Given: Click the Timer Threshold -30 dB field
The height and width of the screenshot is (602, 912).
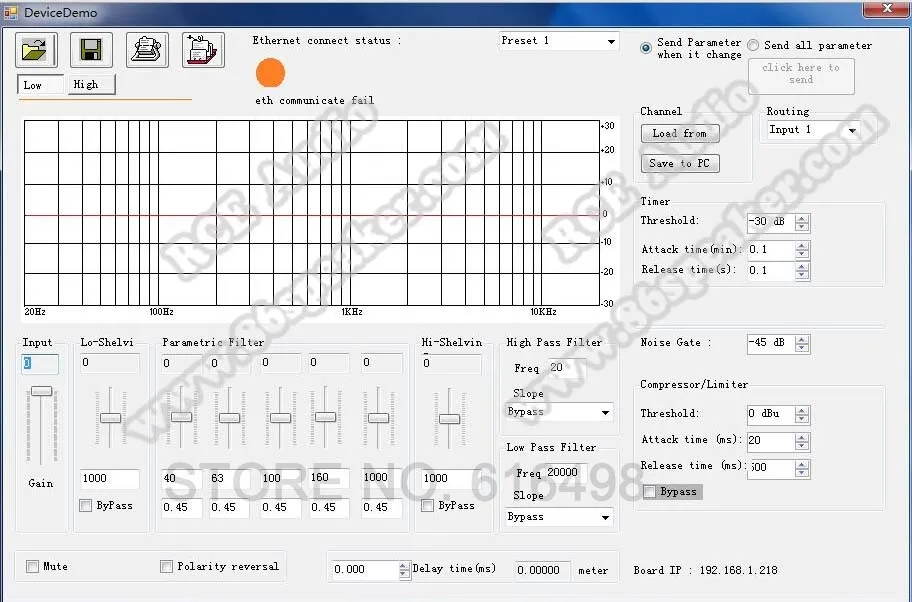Looking at the screenshot, I should coord(771,223).
